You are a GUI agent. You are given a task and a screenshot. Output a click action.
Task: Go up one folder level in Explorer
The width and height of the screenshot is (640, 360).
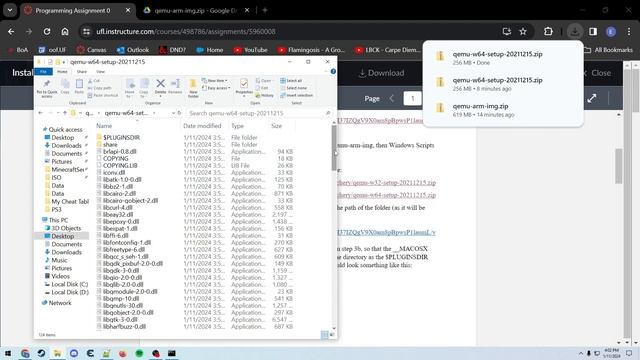click(x=64, y=113)
